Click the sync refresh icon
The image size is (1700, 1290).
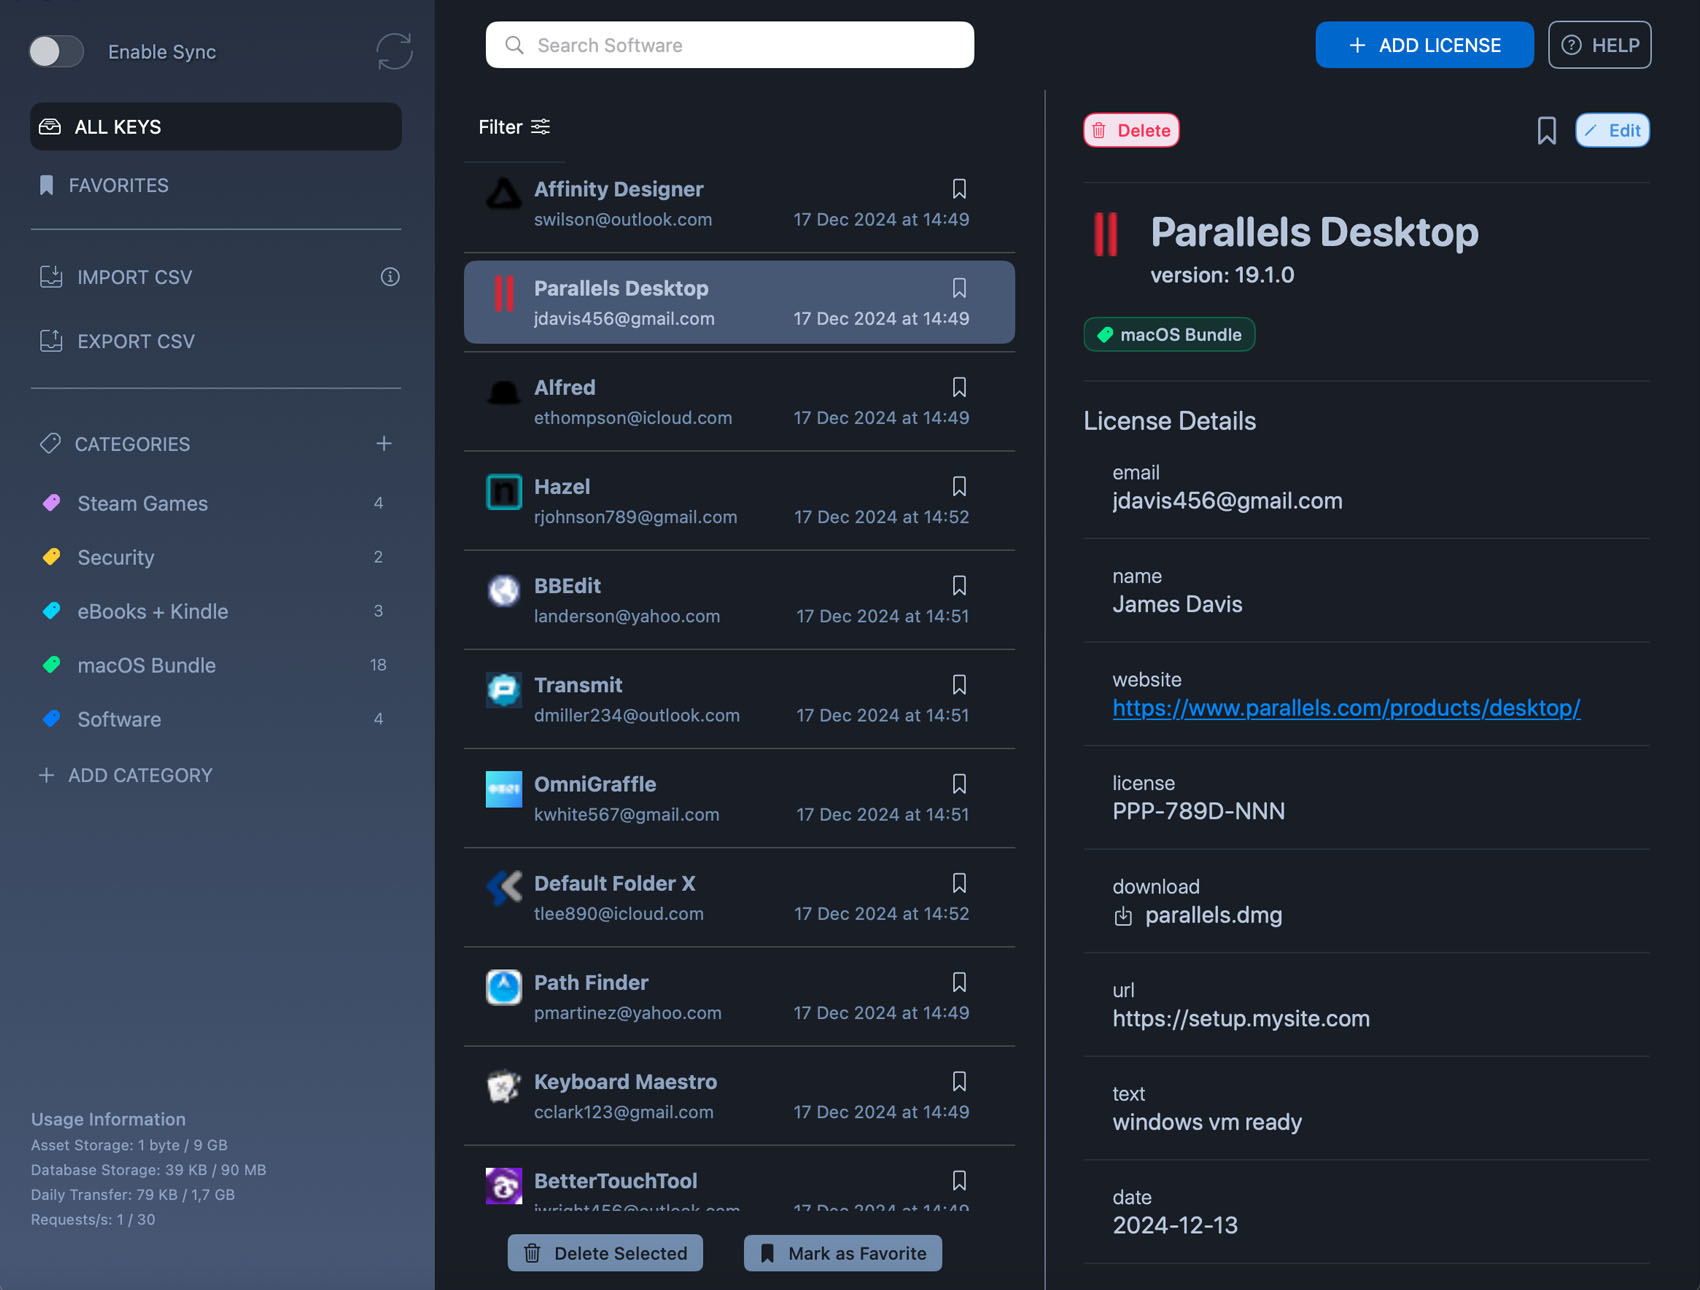click(394, 51)
